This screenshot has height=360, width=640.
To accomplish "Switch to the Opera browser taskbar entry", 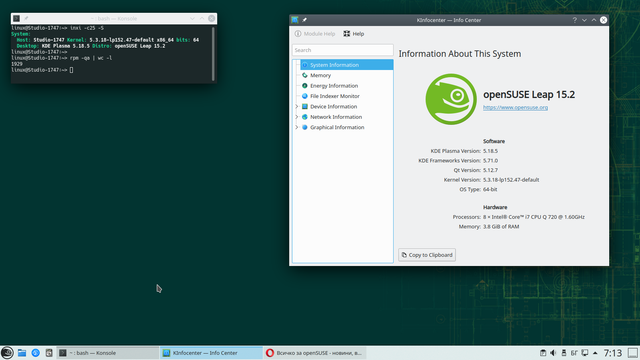I will tap(314, 353).
